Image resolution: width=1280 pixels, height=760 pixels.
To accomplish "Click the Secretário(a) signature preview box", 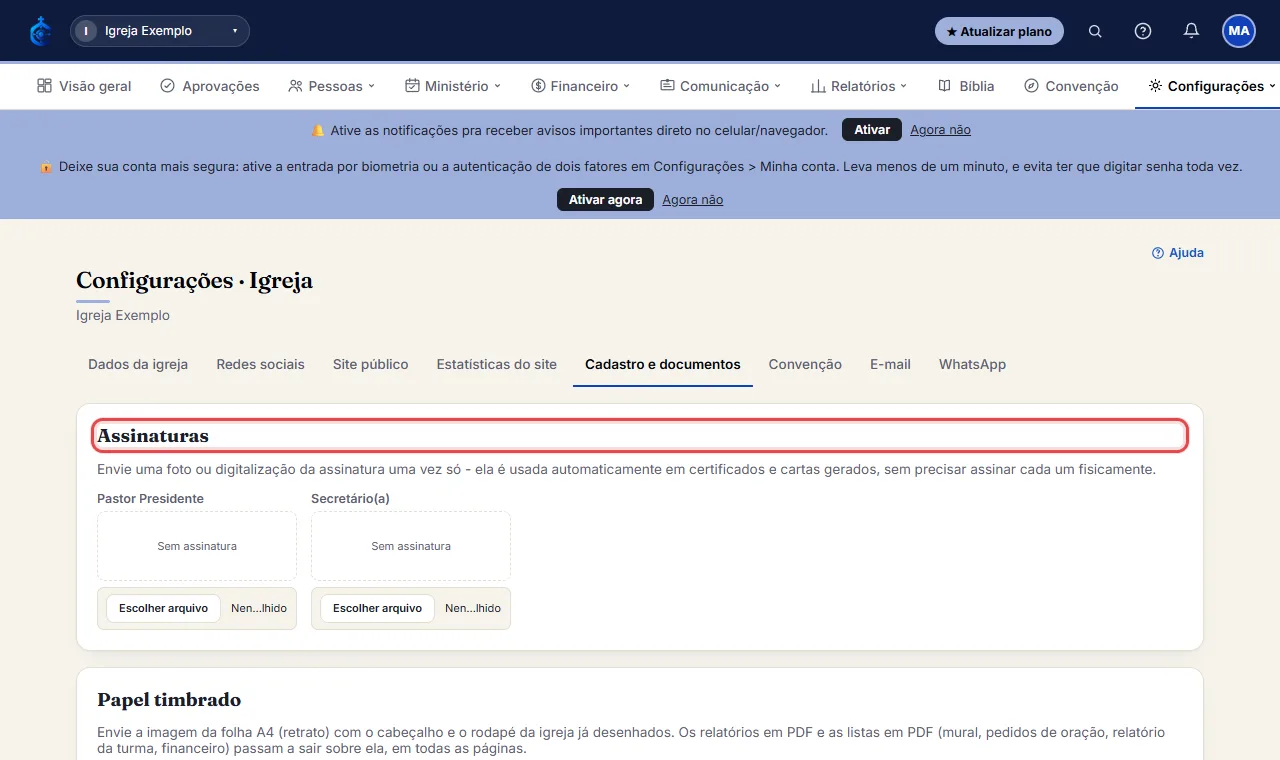I will tap(411, 546).
